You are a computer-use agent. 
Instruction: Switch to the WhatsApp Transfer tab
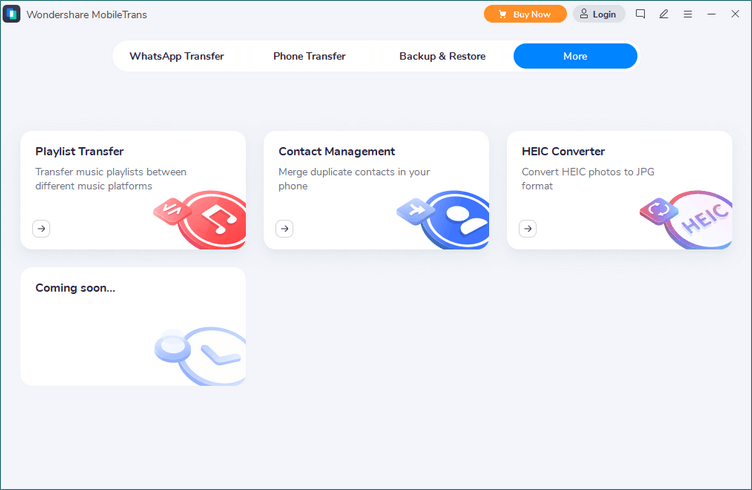point(176,56)
